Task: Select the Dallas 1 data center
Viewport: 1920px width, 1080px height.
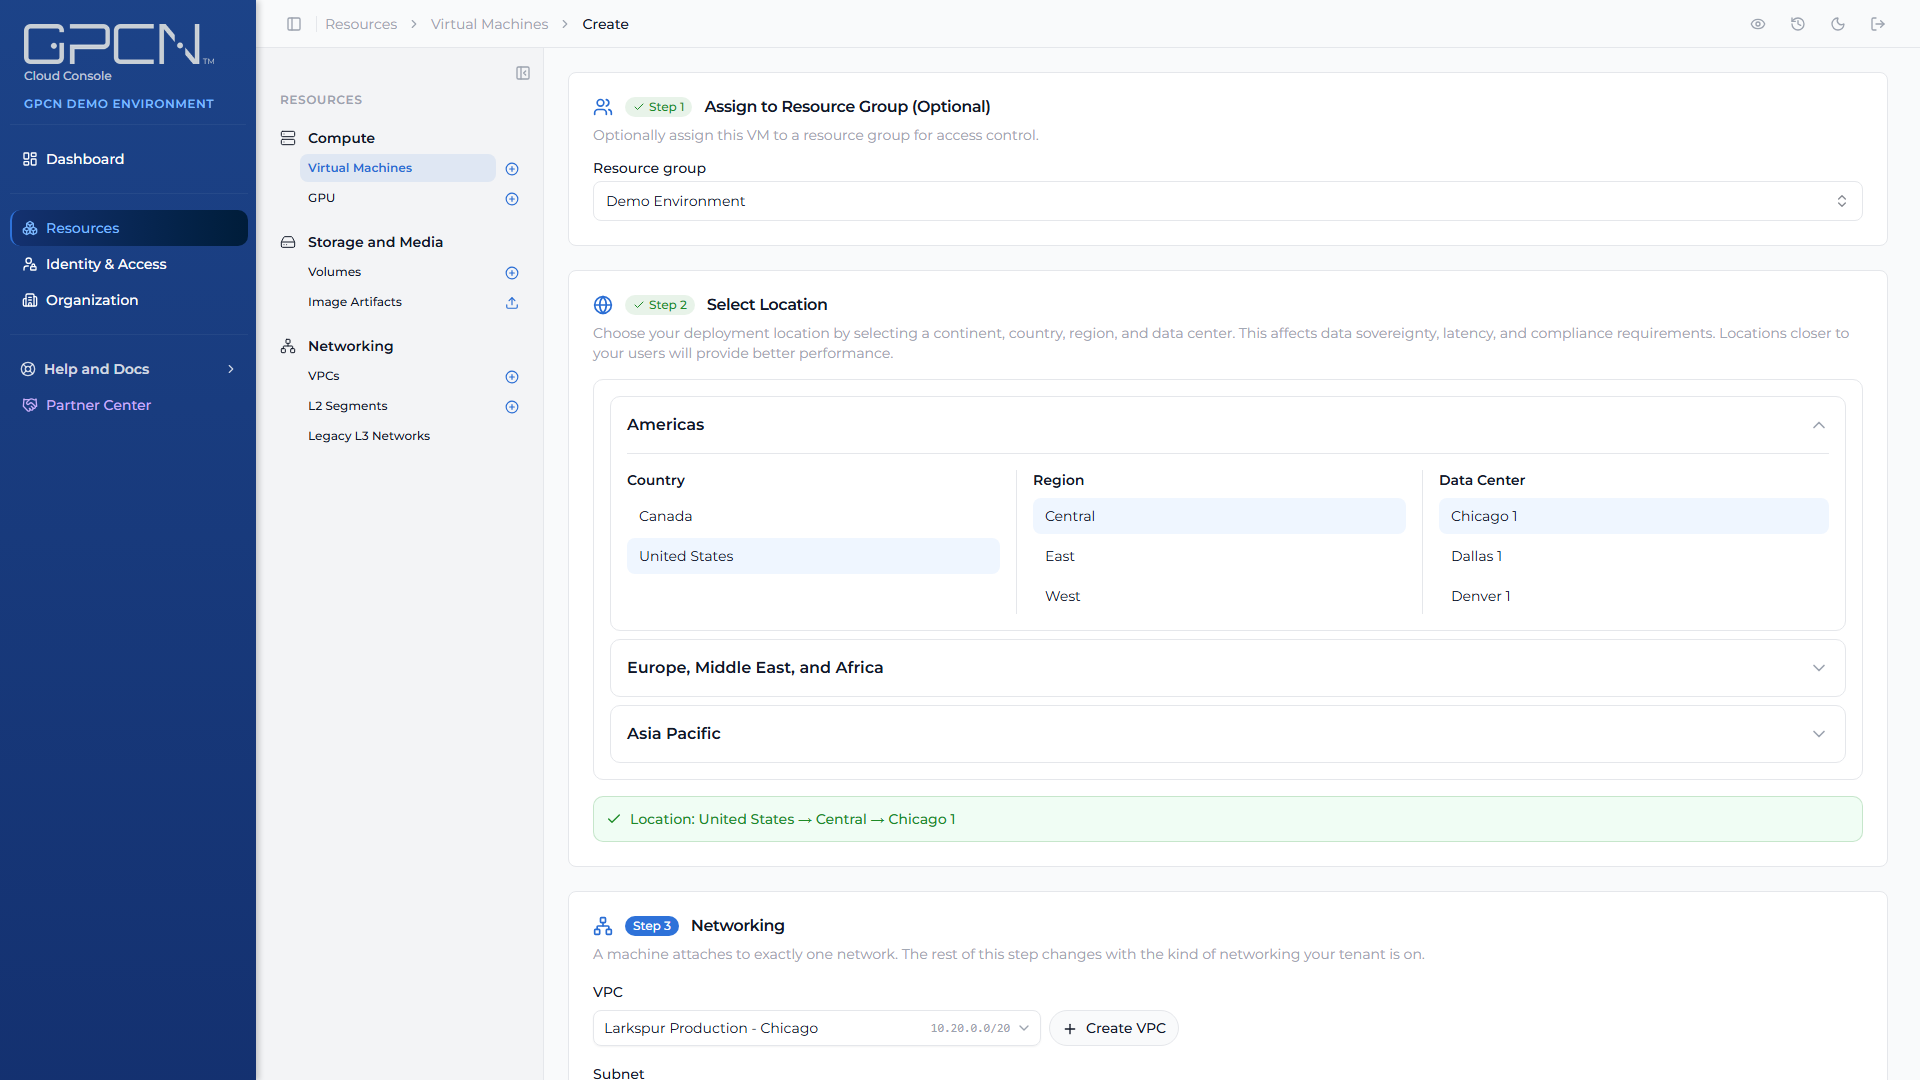Action: tap(1633, 556)
